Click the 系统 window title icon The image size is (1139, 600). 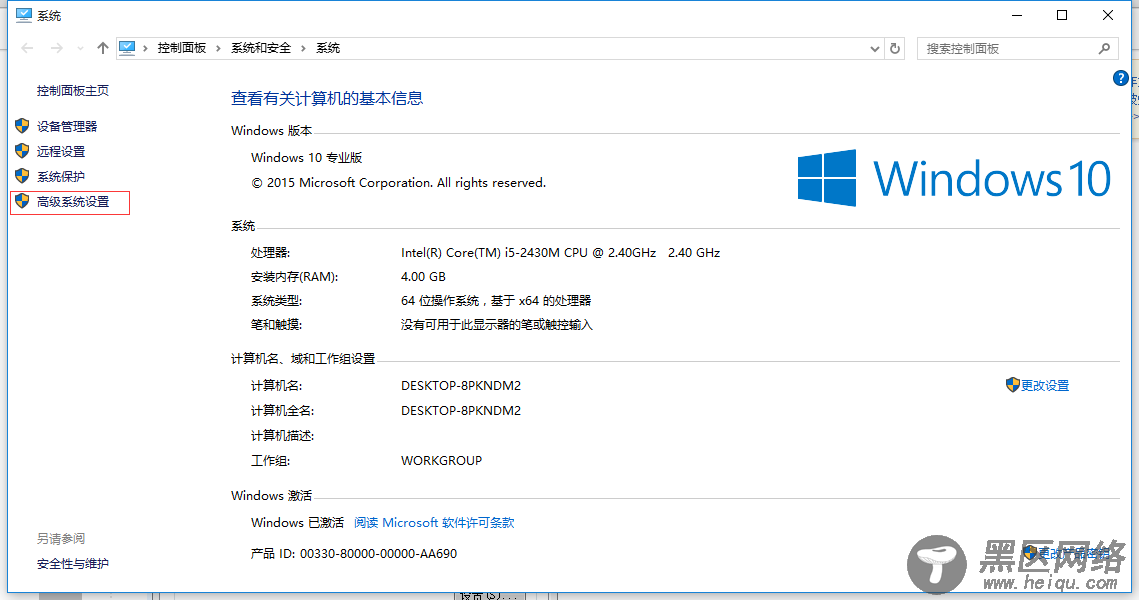coord(24,15)
